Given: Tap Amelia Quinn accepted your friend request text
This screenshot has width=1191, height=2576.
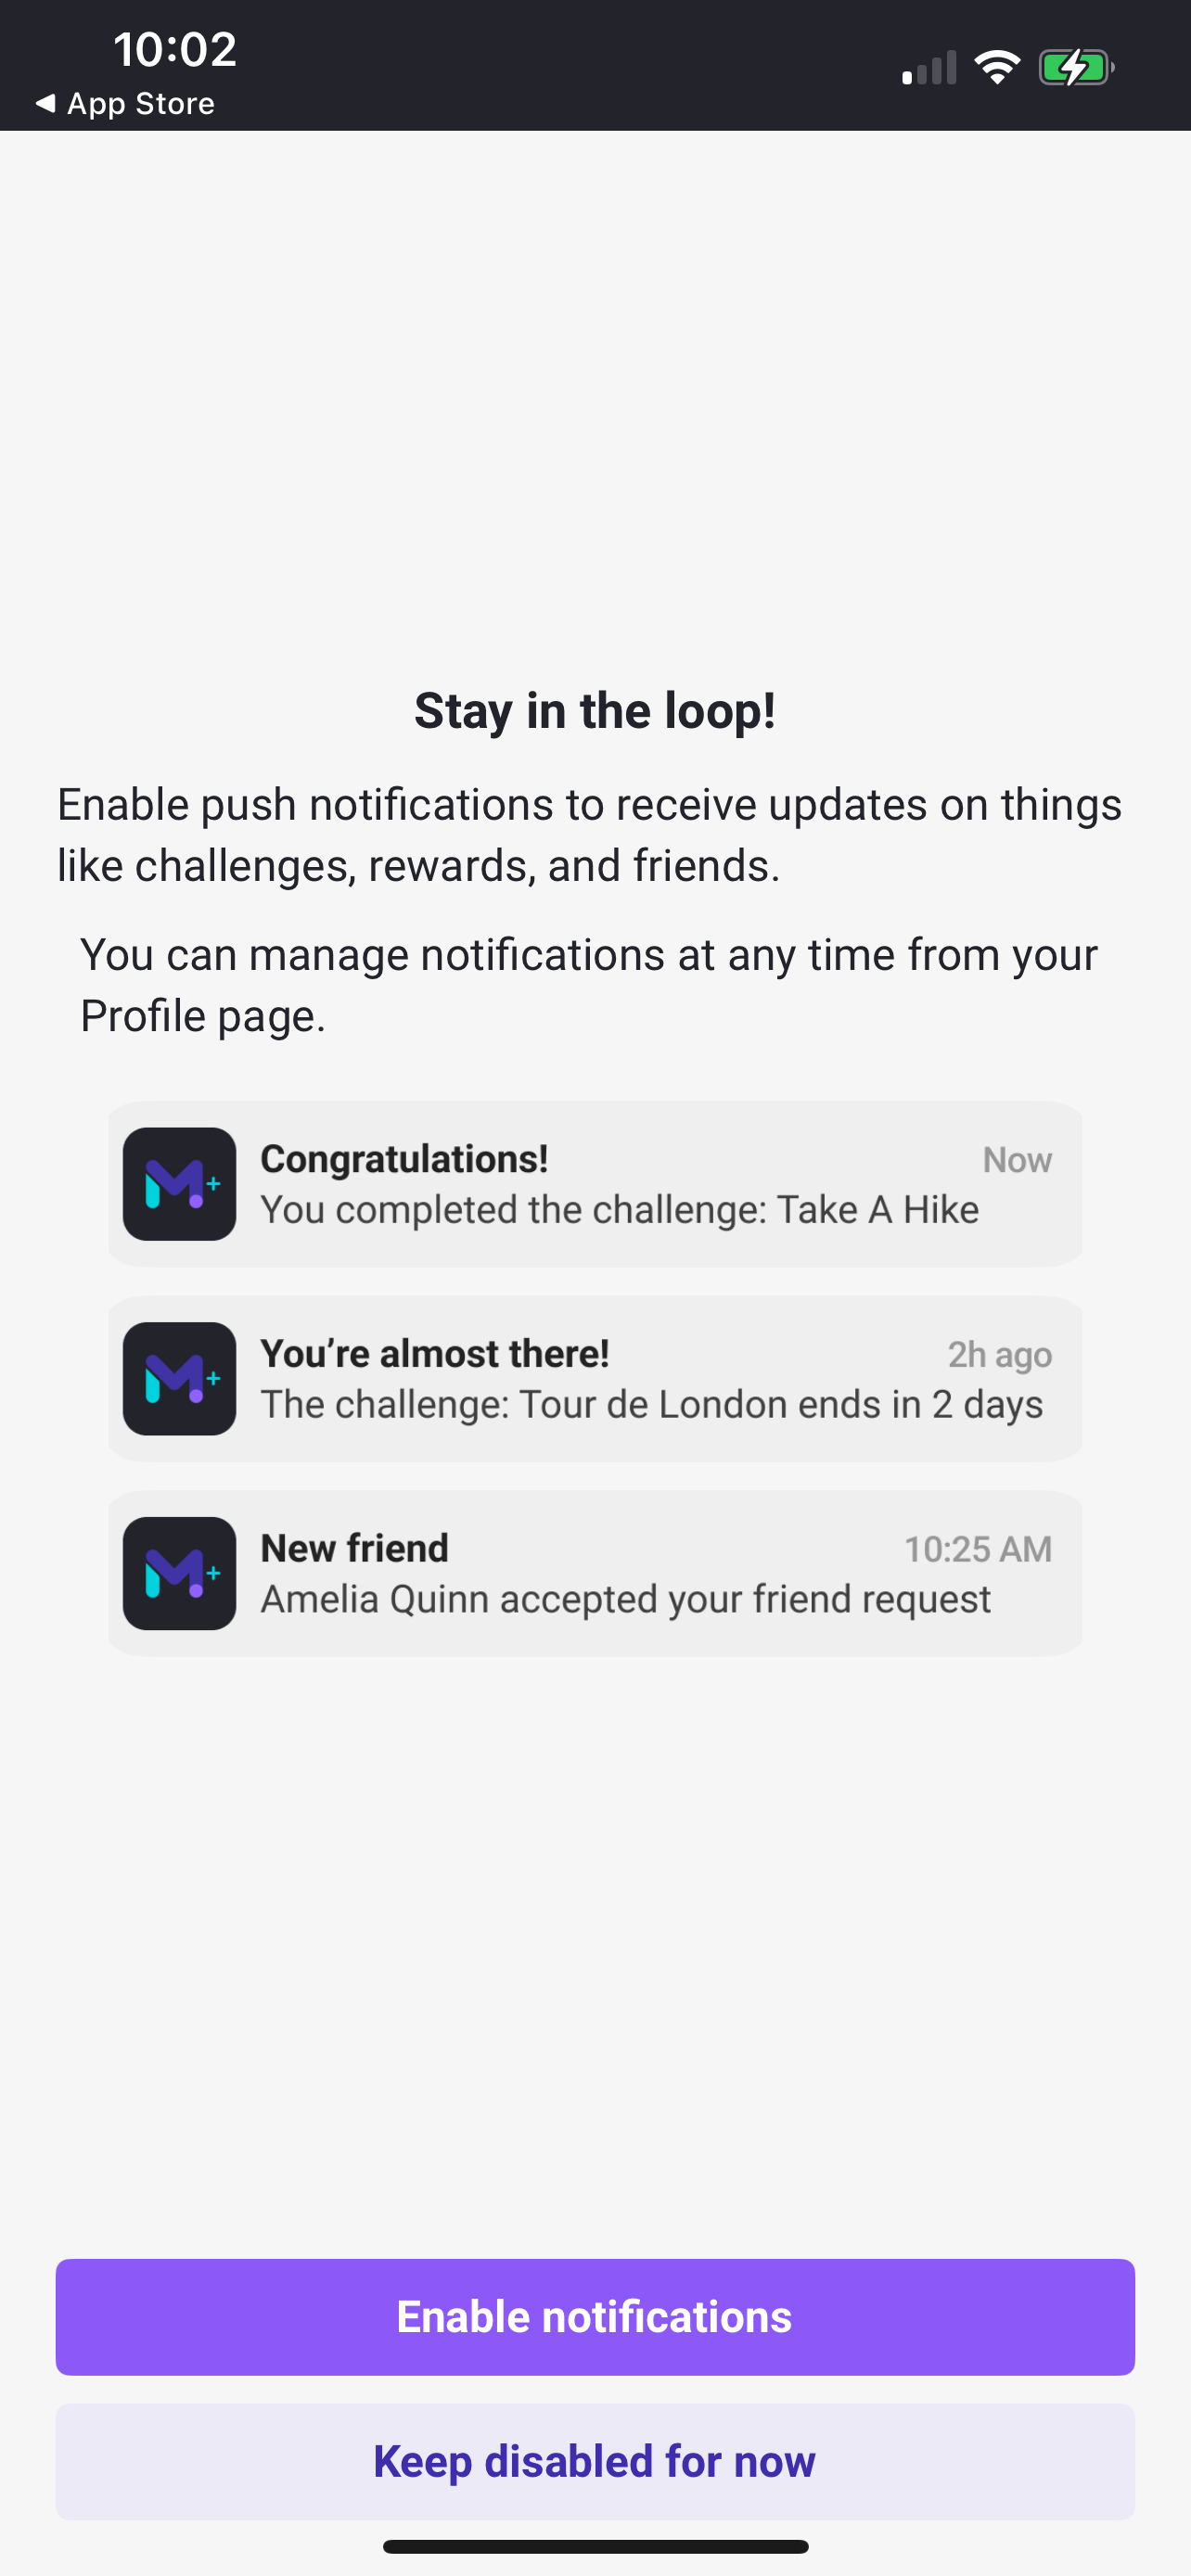Looking at the screenshot, I should (x=626, y=1599).
